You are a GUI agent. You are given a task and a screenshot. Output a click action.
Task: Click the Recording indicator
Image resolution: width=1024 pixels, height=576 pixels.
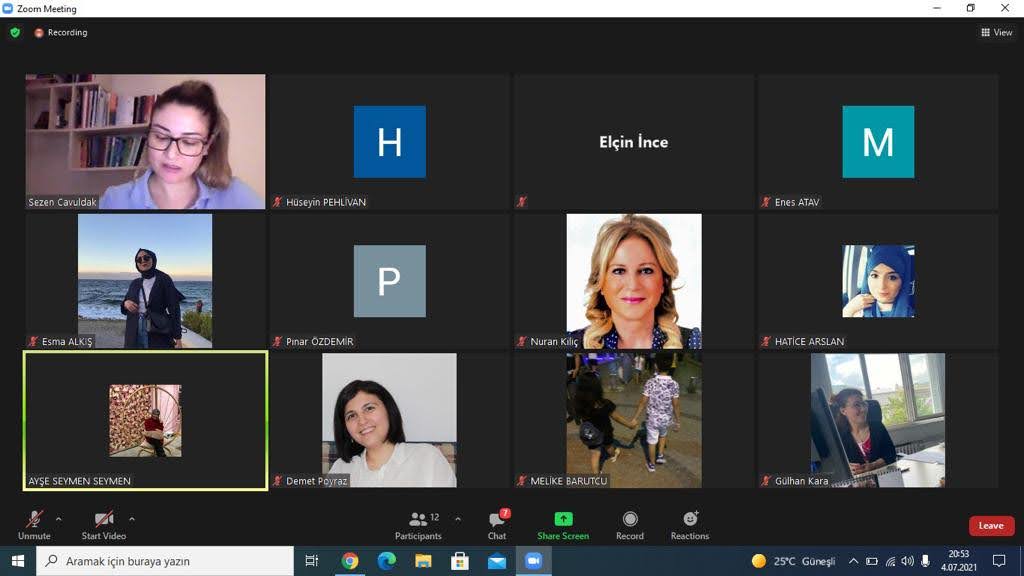tap(61, 32)
